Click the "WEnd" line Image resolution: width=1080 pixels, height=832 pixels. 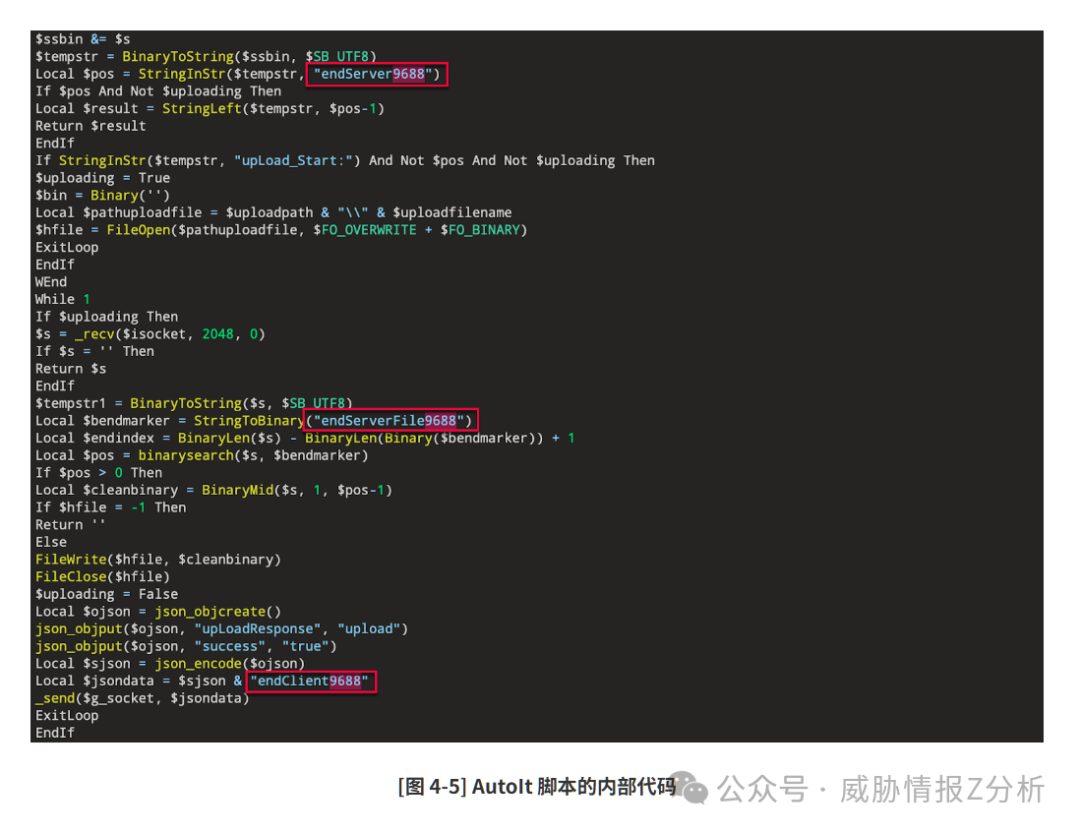tap(51, 282)
